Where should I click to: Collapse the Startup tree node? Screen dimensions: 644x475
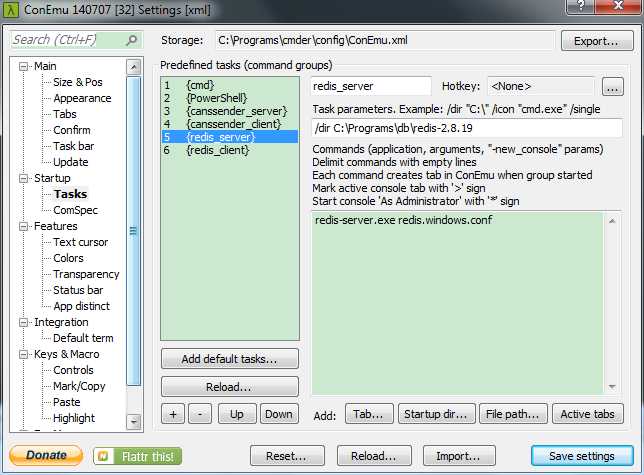[x=23, y=178]
